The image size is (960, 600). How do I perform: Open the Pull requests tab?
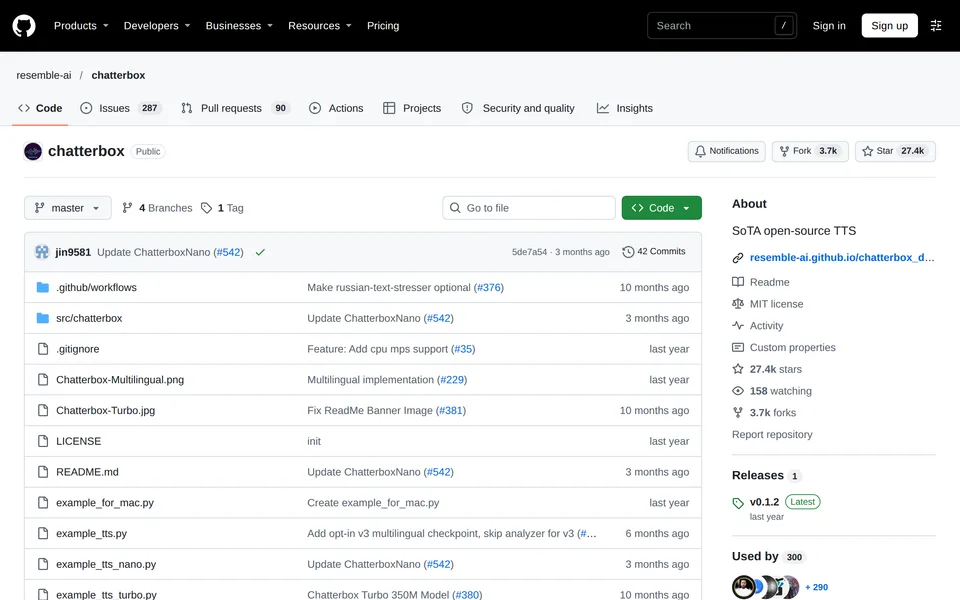[x=235, y=108]
